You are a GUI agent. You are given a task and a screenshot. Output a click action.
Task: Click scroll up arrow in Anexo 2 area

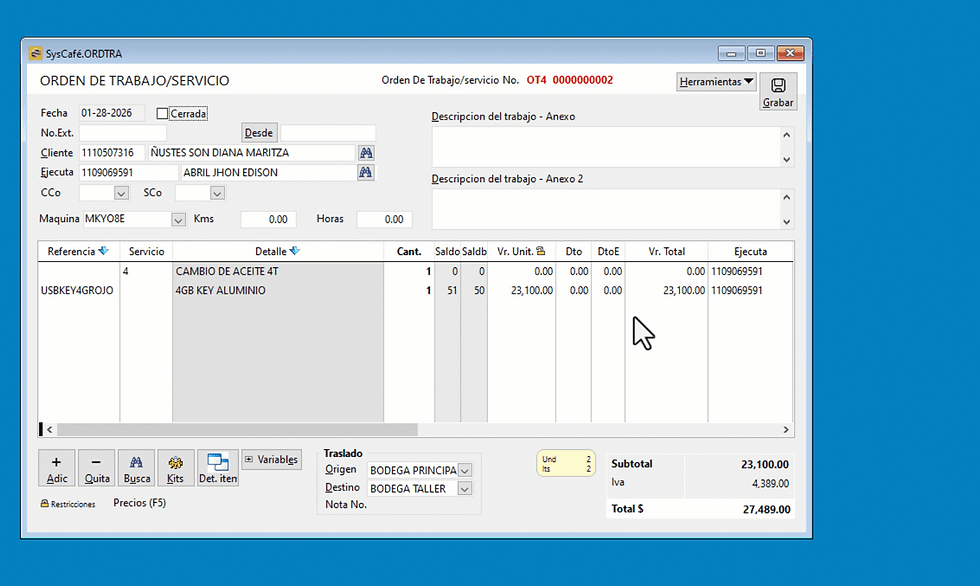(787, 197)
